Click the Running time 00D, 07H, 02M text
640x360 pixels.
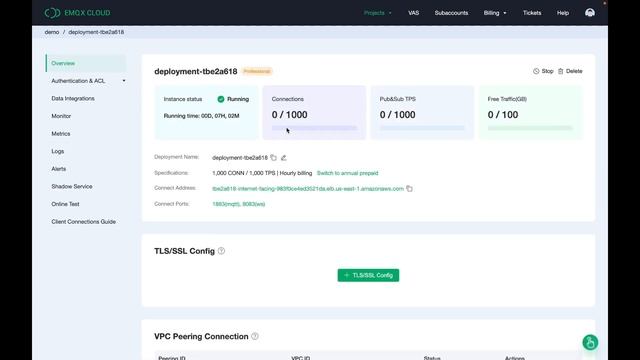pyautogui.click(x=201, y=116)
